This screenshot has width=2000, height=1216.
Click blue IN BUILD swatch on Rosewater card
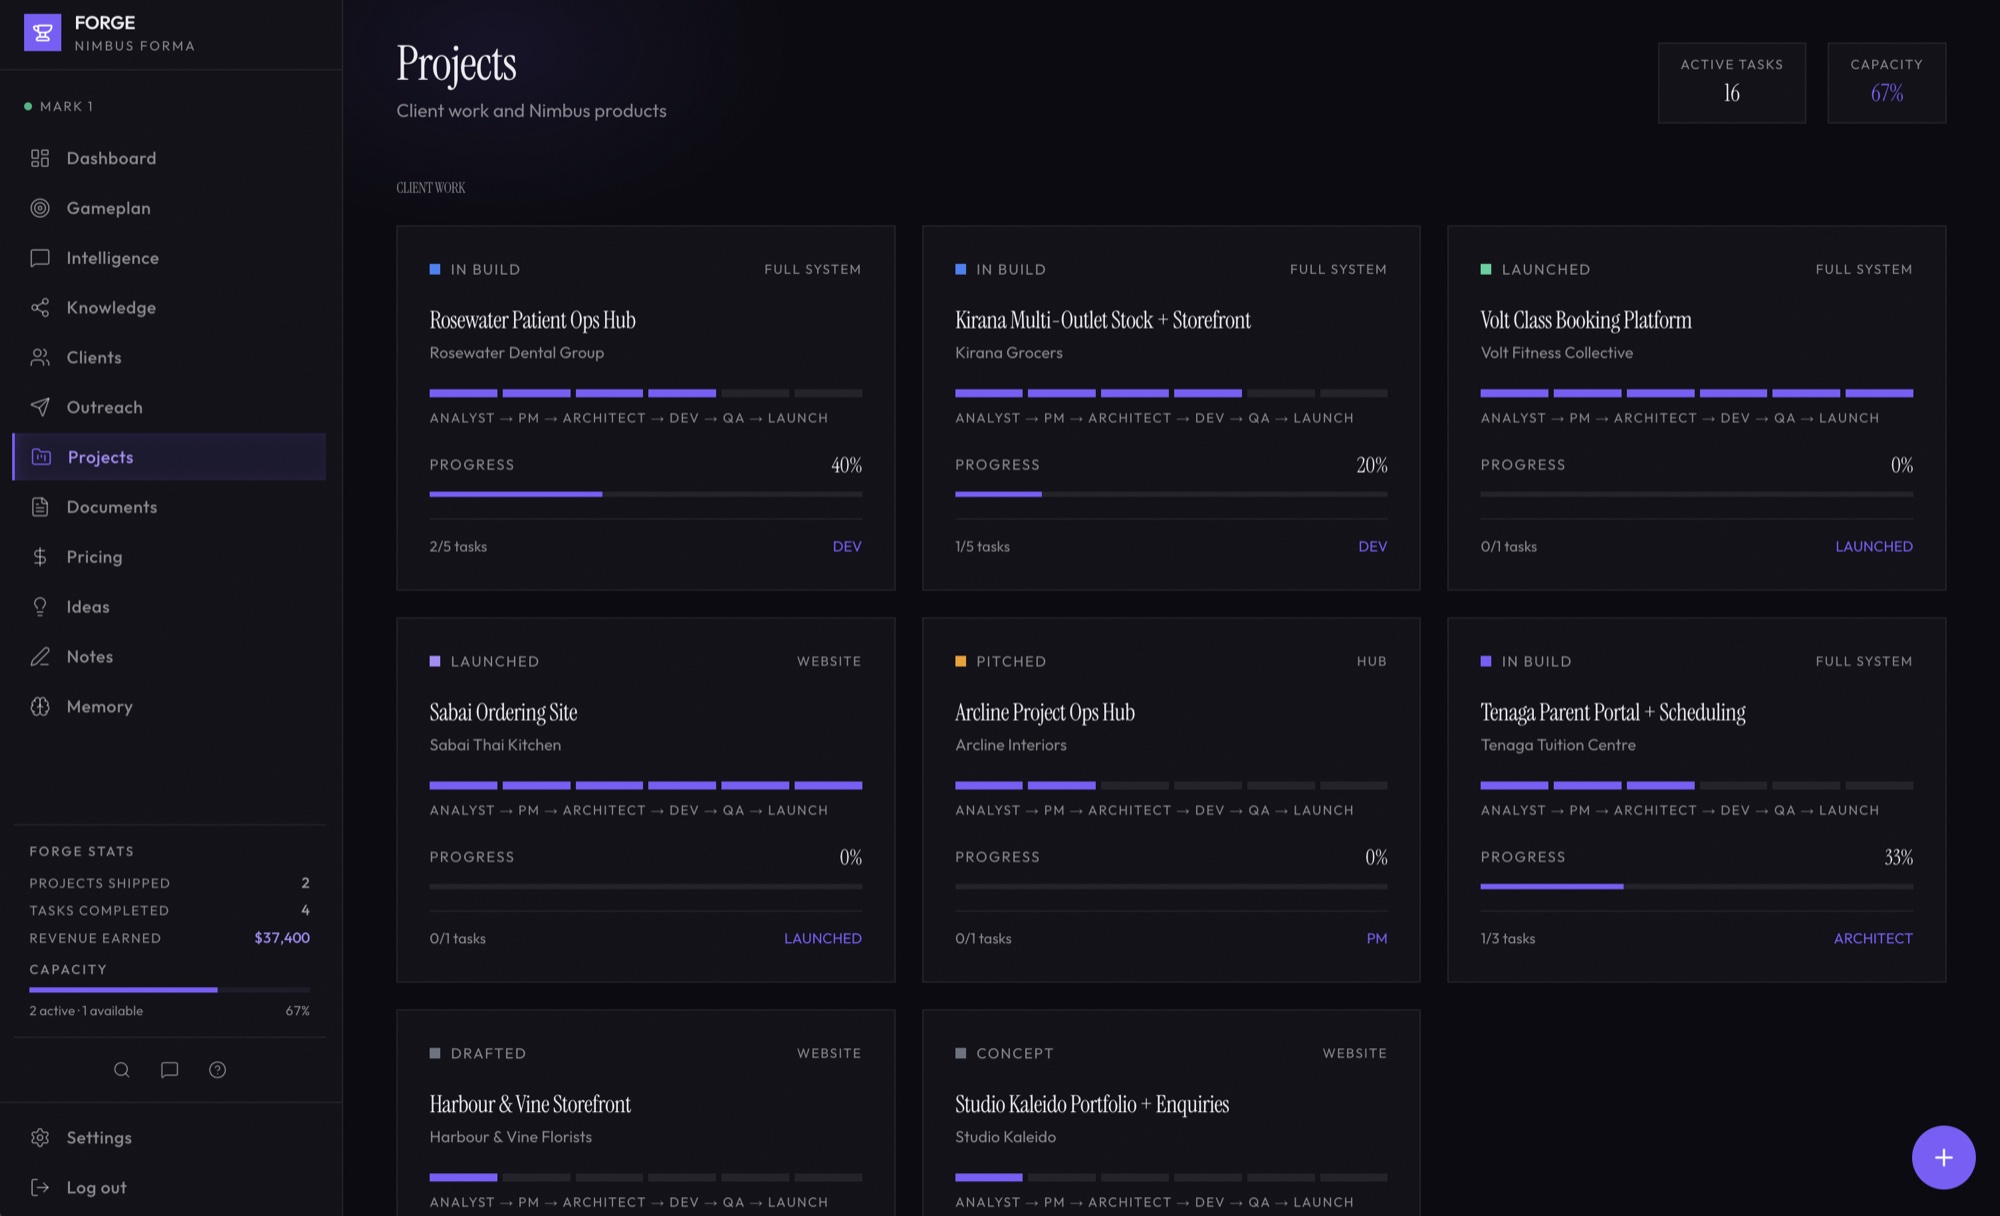[435, 269]
